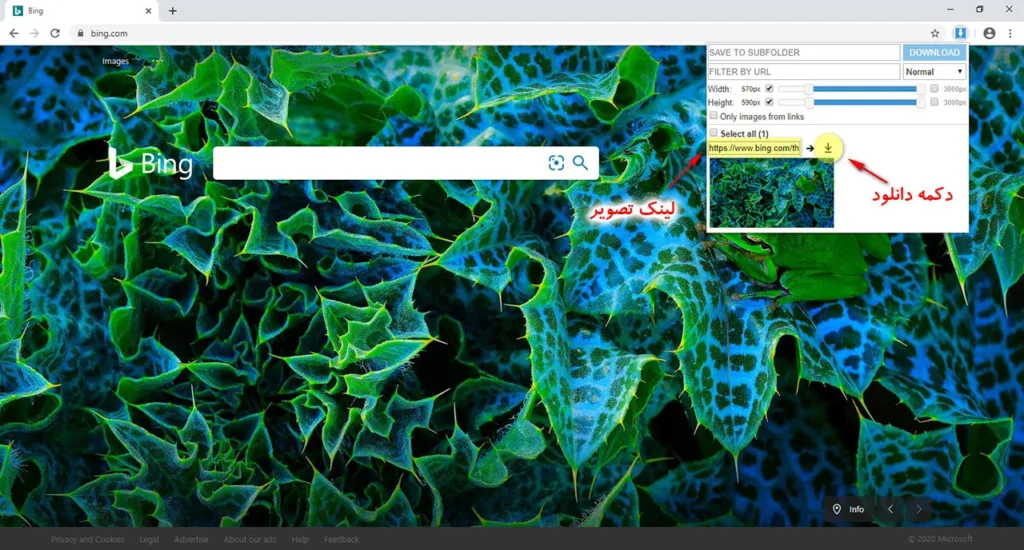
Task: Click the padlock site info icon
Action: click(x=80, y=33)
